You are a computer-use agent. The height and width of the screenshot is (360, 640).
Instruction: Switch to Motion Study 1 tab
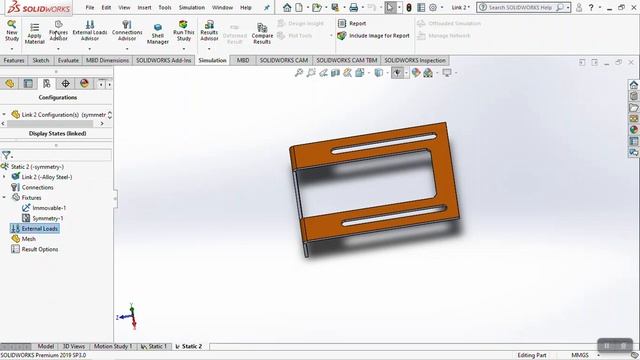click(x=113, y=346)
